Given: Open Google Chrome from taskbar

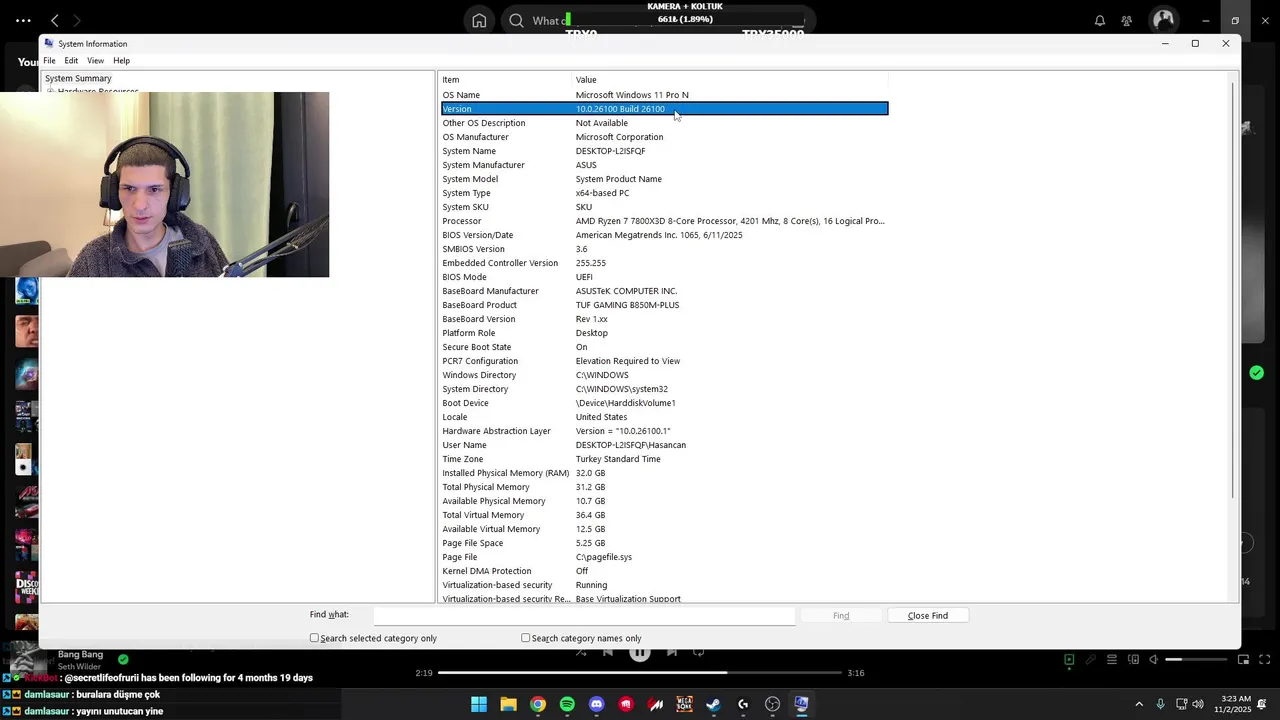Looking at the screenshot, I should 538,704.
